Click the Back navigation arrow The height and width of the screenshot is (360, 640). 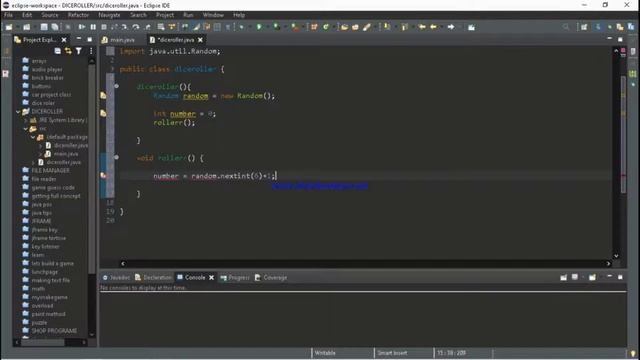coord(433,27)
